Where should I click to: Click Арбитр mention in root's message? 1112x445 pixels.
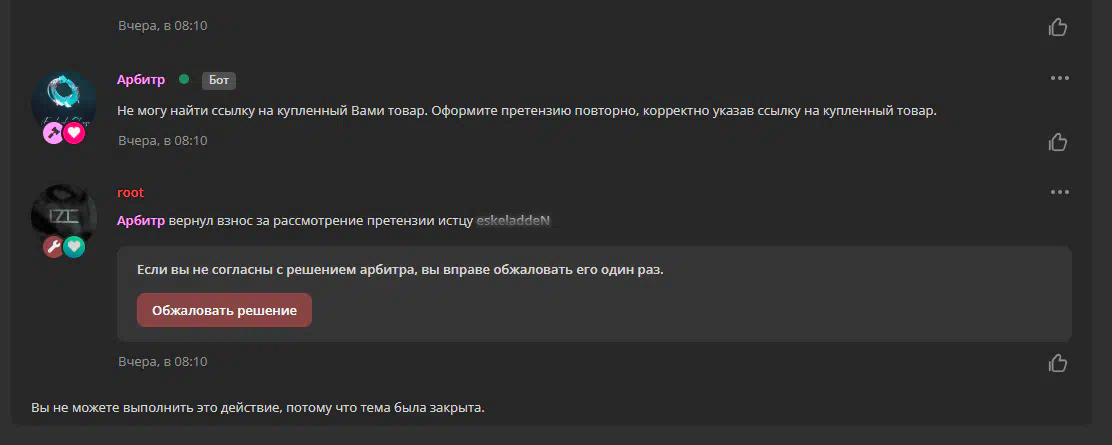click(x=141, y=221)
